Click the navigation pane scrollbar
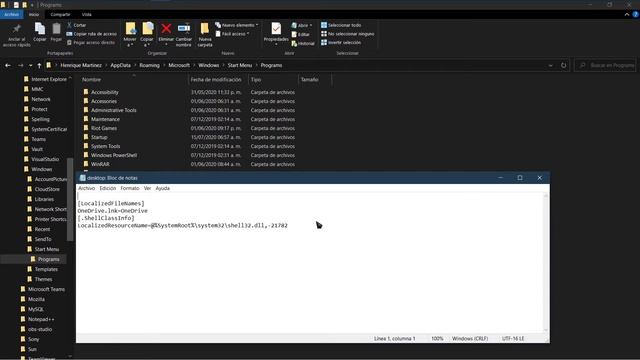This screenshot has width=640, height=360. click(x=70, y=199)
